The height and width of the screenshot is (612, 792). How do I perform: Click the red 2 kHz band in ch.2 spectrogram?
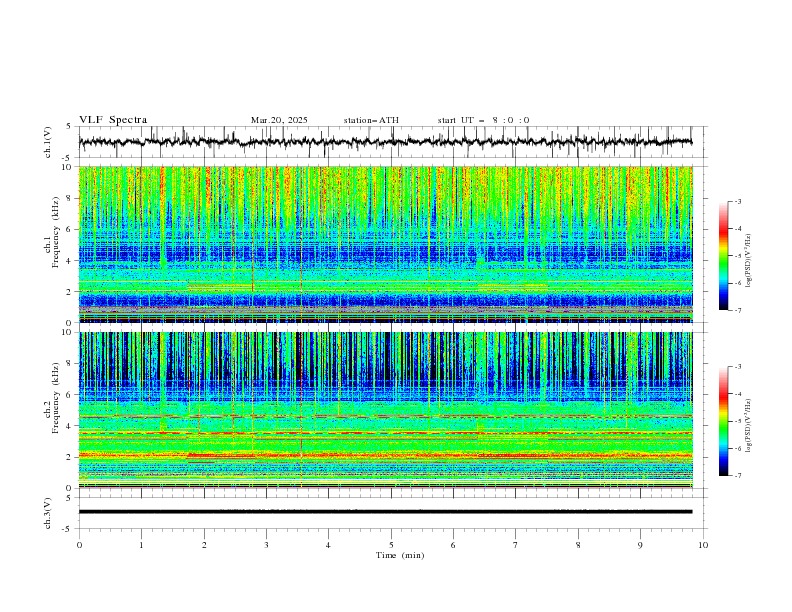click(x=385, y=455)
